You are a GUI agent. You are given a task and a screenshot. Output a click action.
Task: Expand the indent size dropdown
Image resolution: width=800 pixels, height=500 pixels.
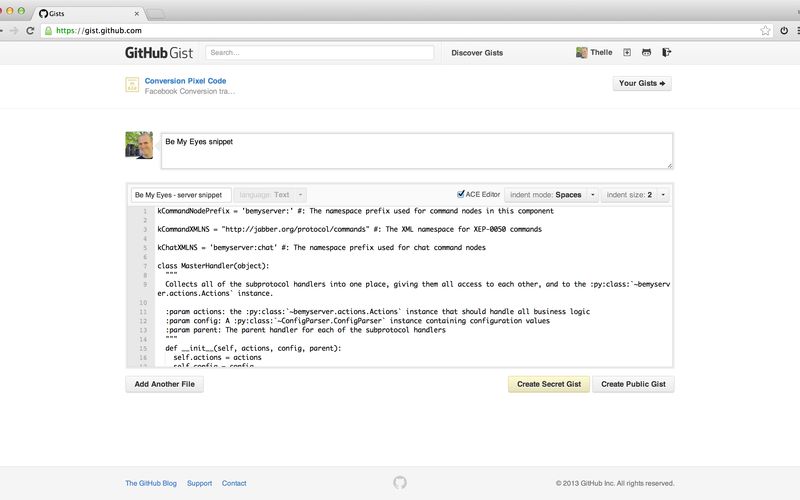point(634,195)
